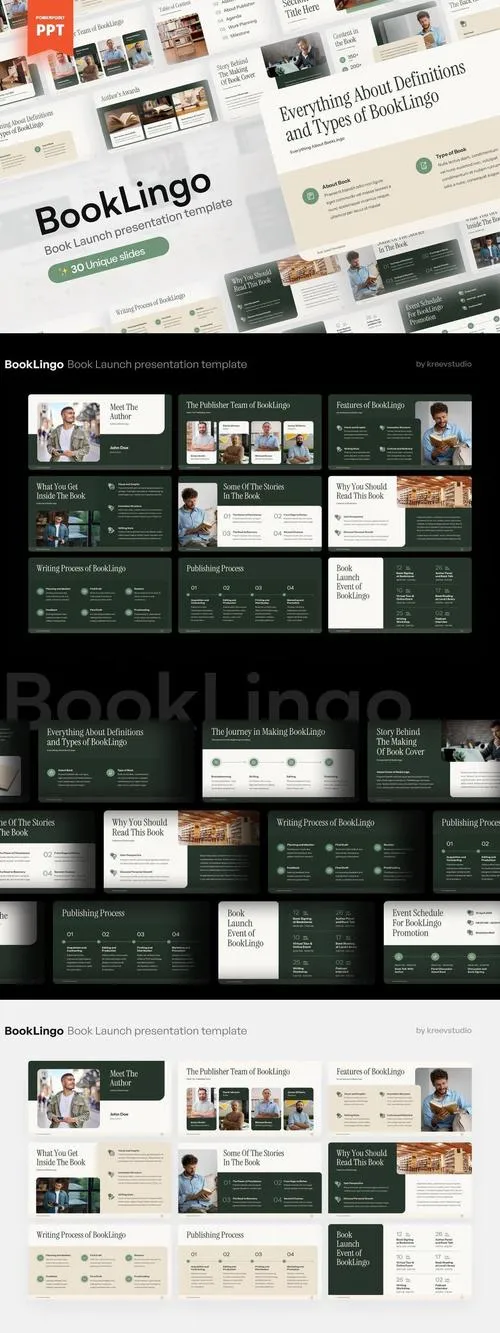Viewport: 500px width, 1333px height.
Task: Open the light-theme Publishing Process slide
Action: coord(250,1262)
